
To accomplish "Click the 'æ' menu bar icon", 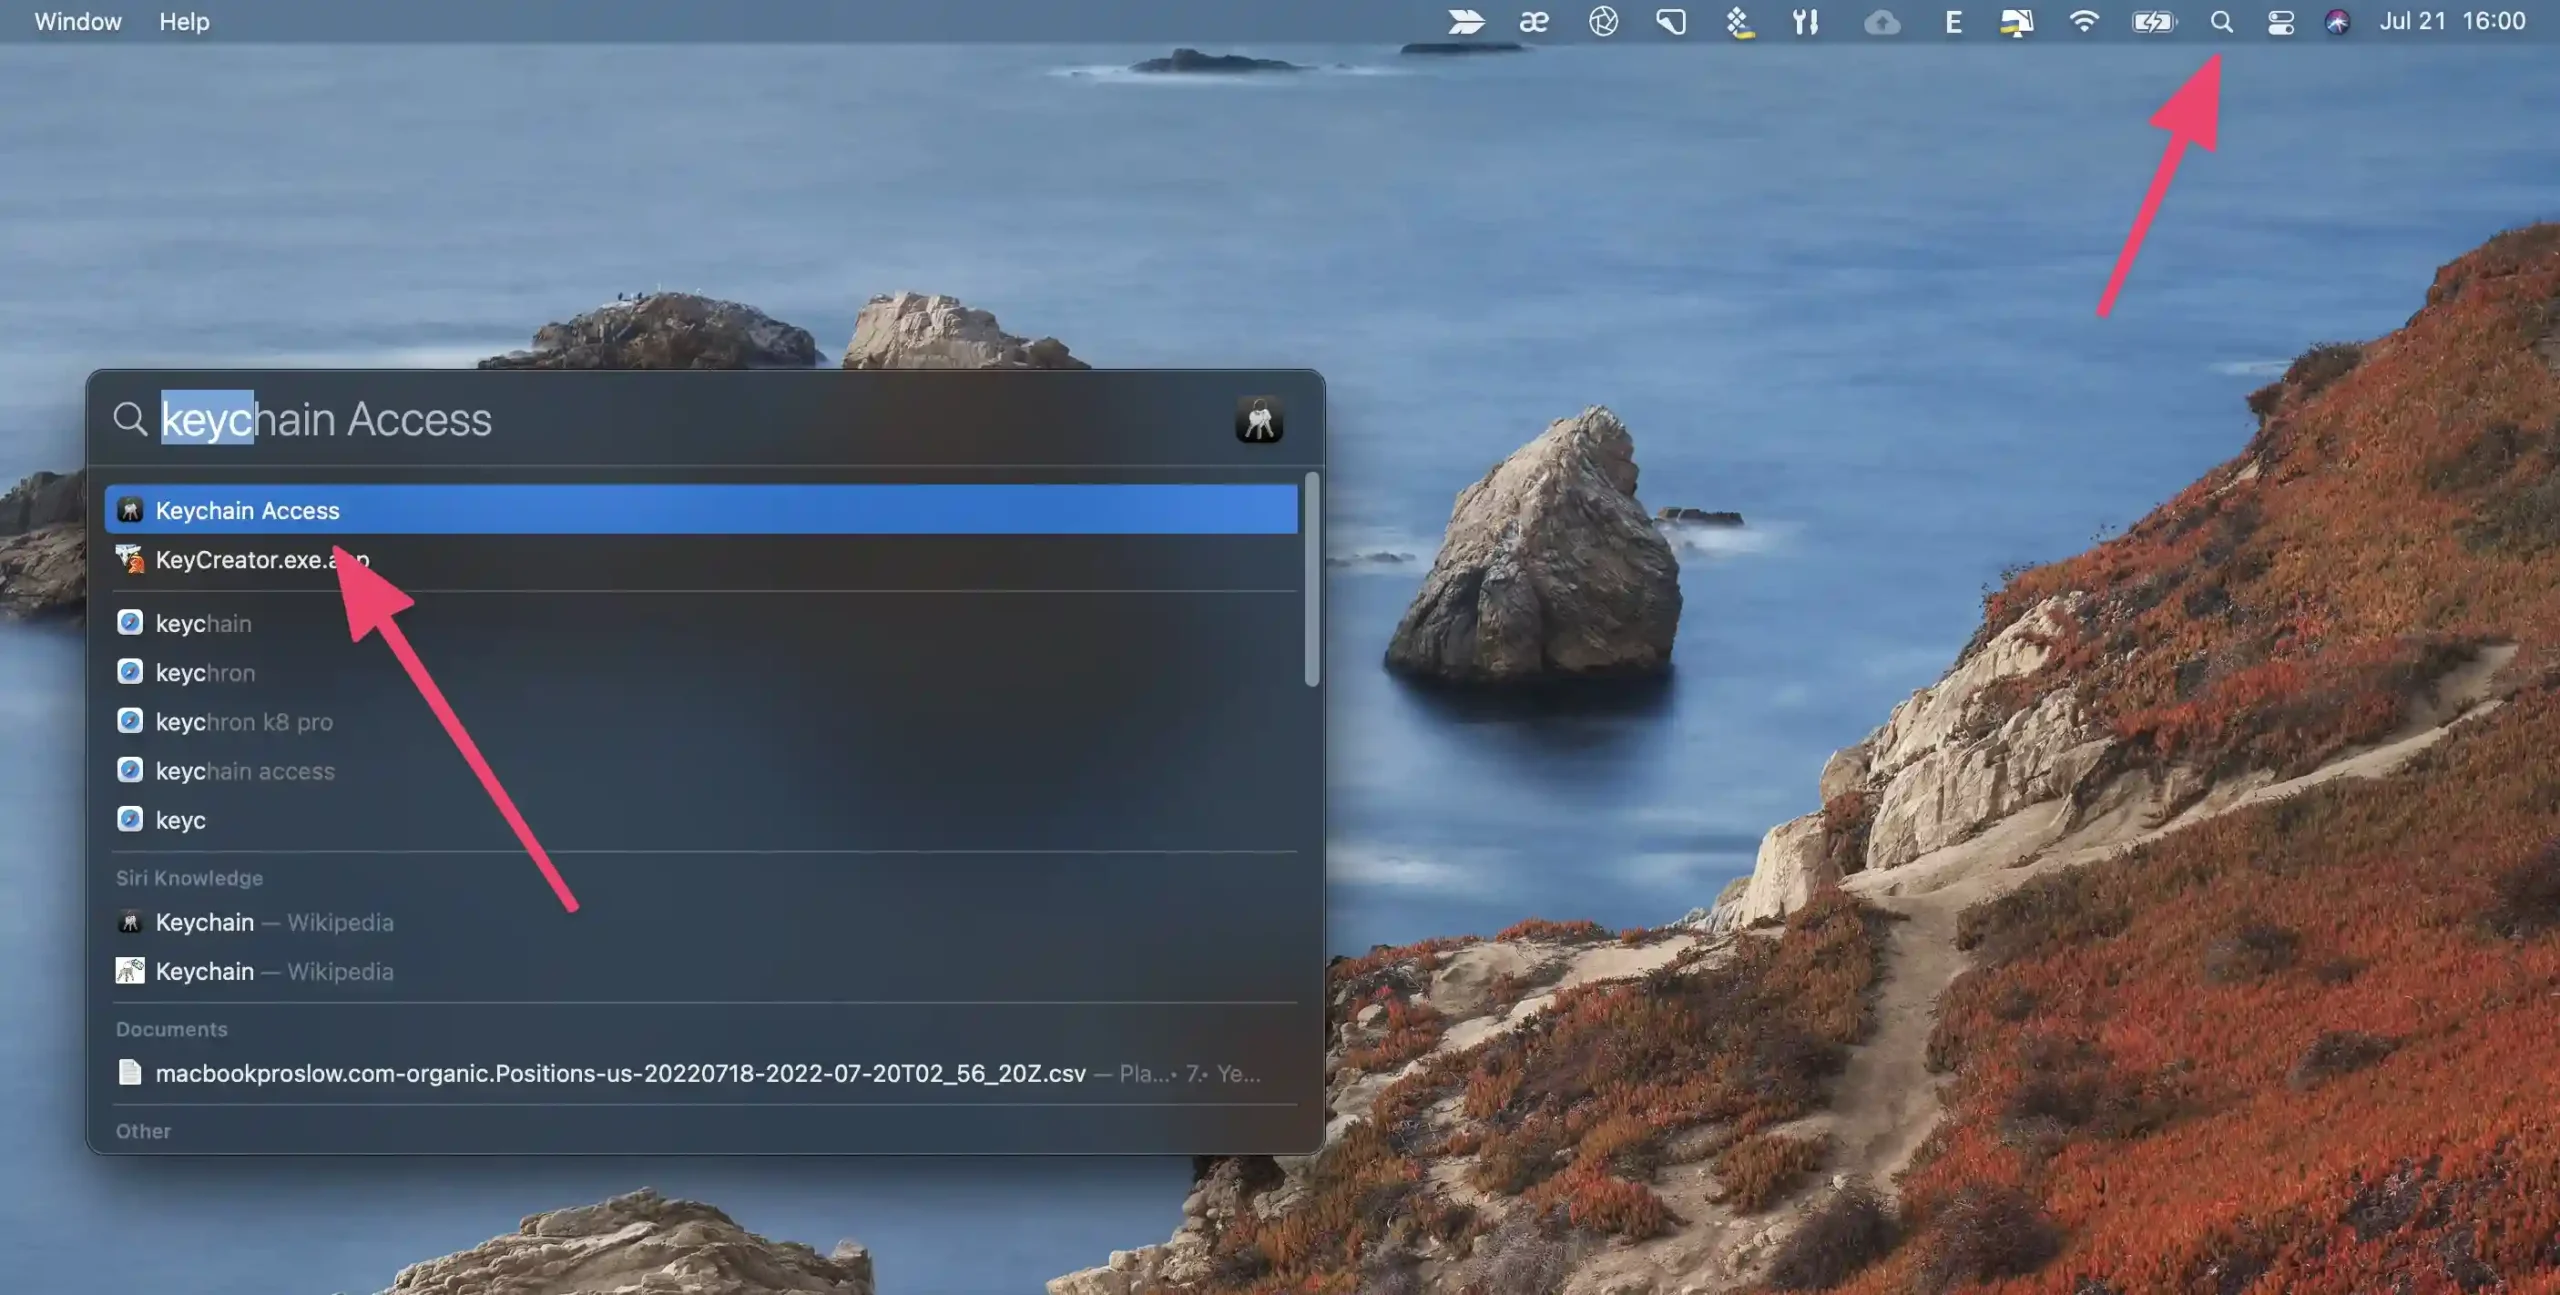I will pos(1534,21).
